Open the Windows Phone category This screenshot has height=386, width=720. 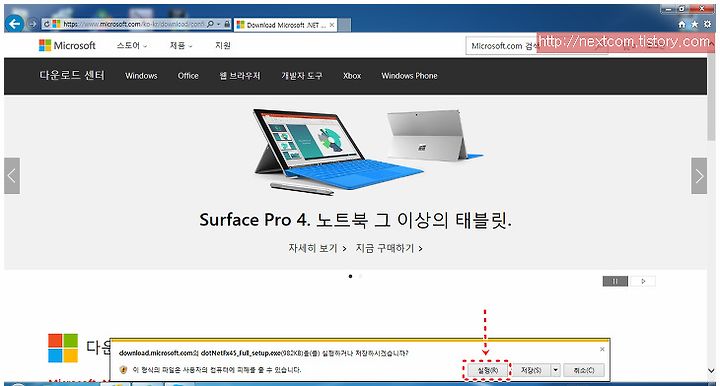(410, 76)
